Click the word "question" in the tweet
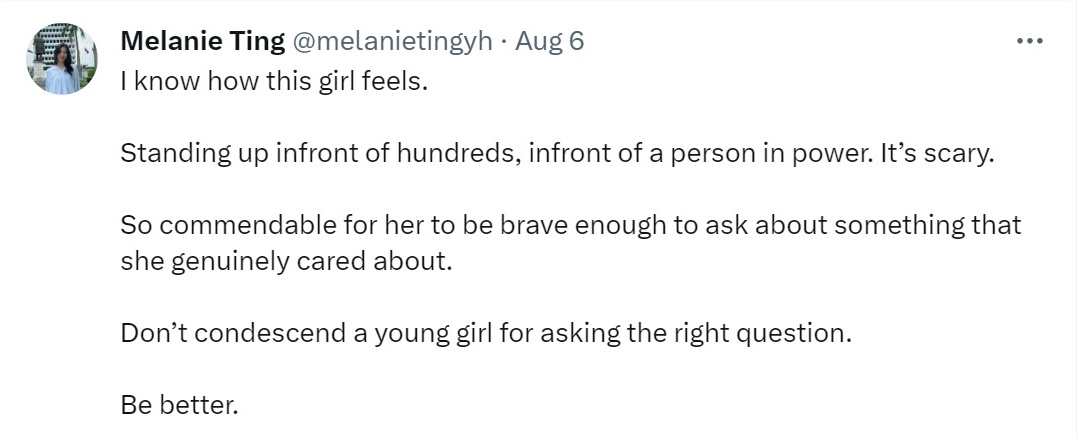The image size is (1080, 438). pyautogui.click(x=794, y=332)
